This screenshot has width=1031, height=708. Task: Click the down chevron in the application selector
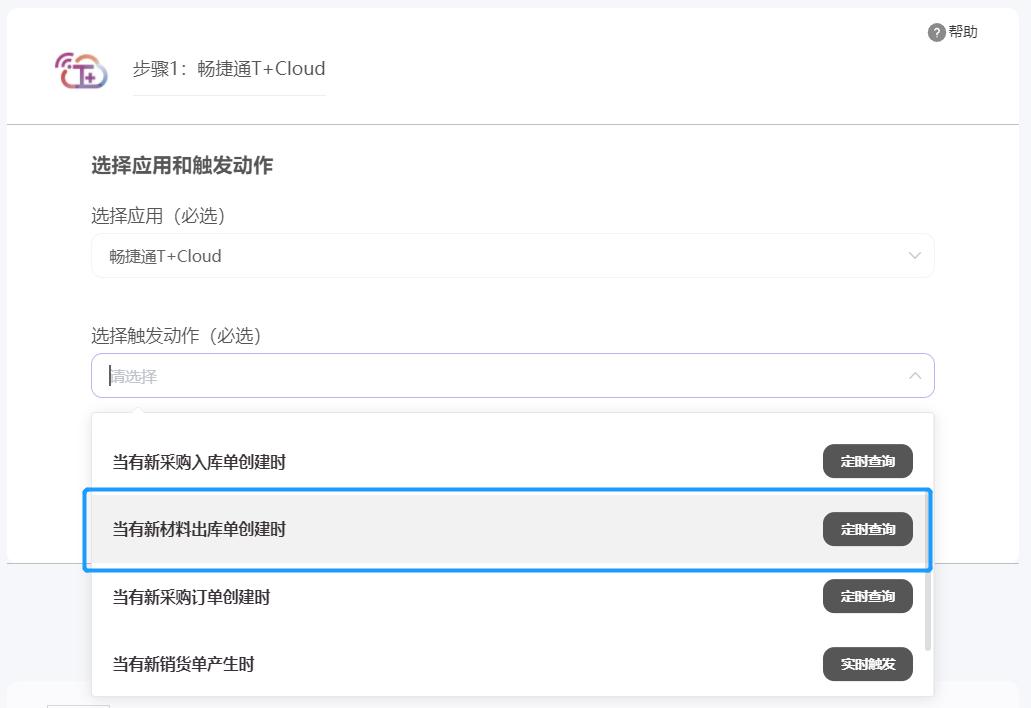pyautogui.click(x=913, y=255)
